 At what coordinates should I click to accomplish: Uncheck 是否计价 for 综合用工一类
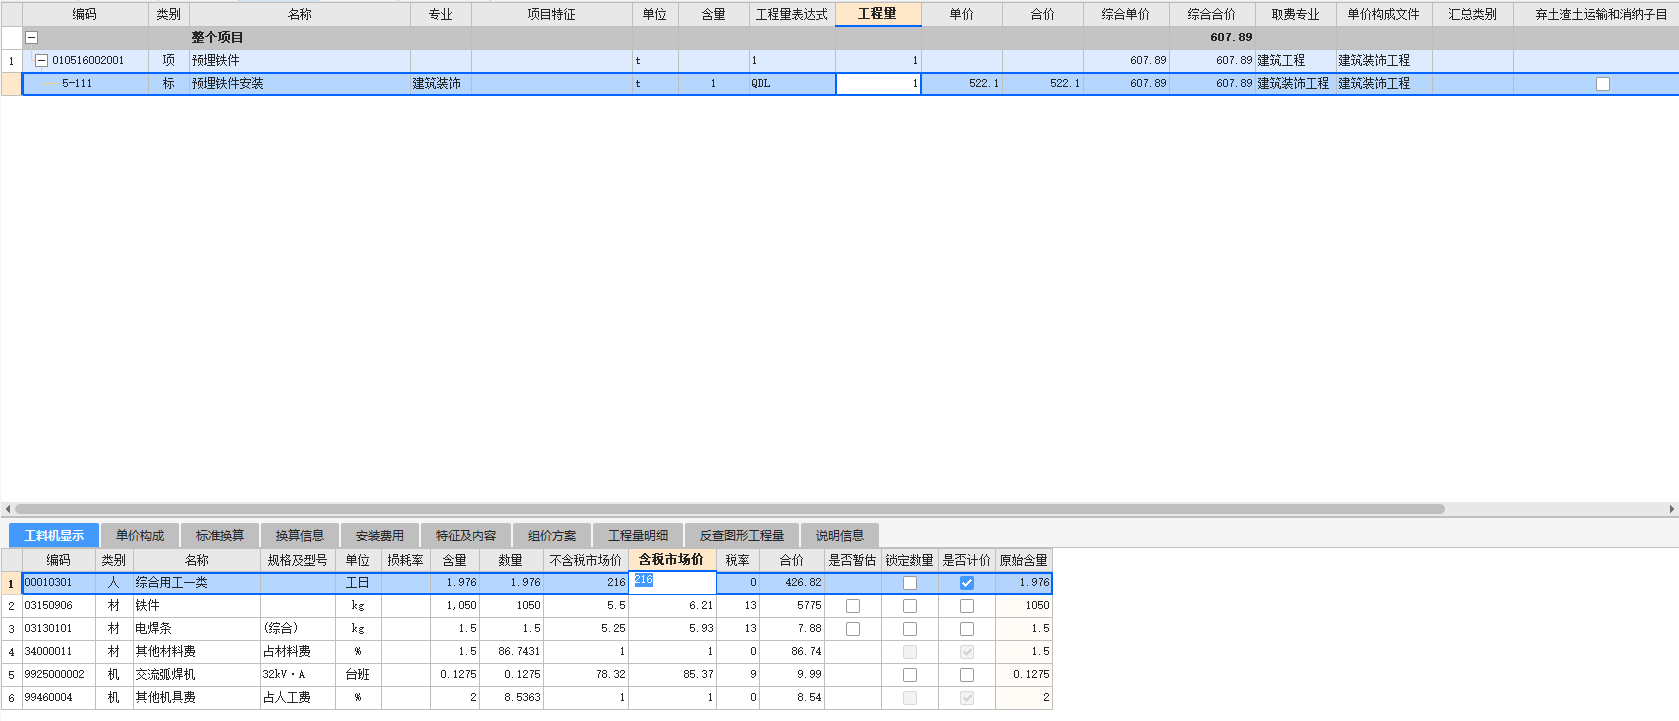click(967, 583)
